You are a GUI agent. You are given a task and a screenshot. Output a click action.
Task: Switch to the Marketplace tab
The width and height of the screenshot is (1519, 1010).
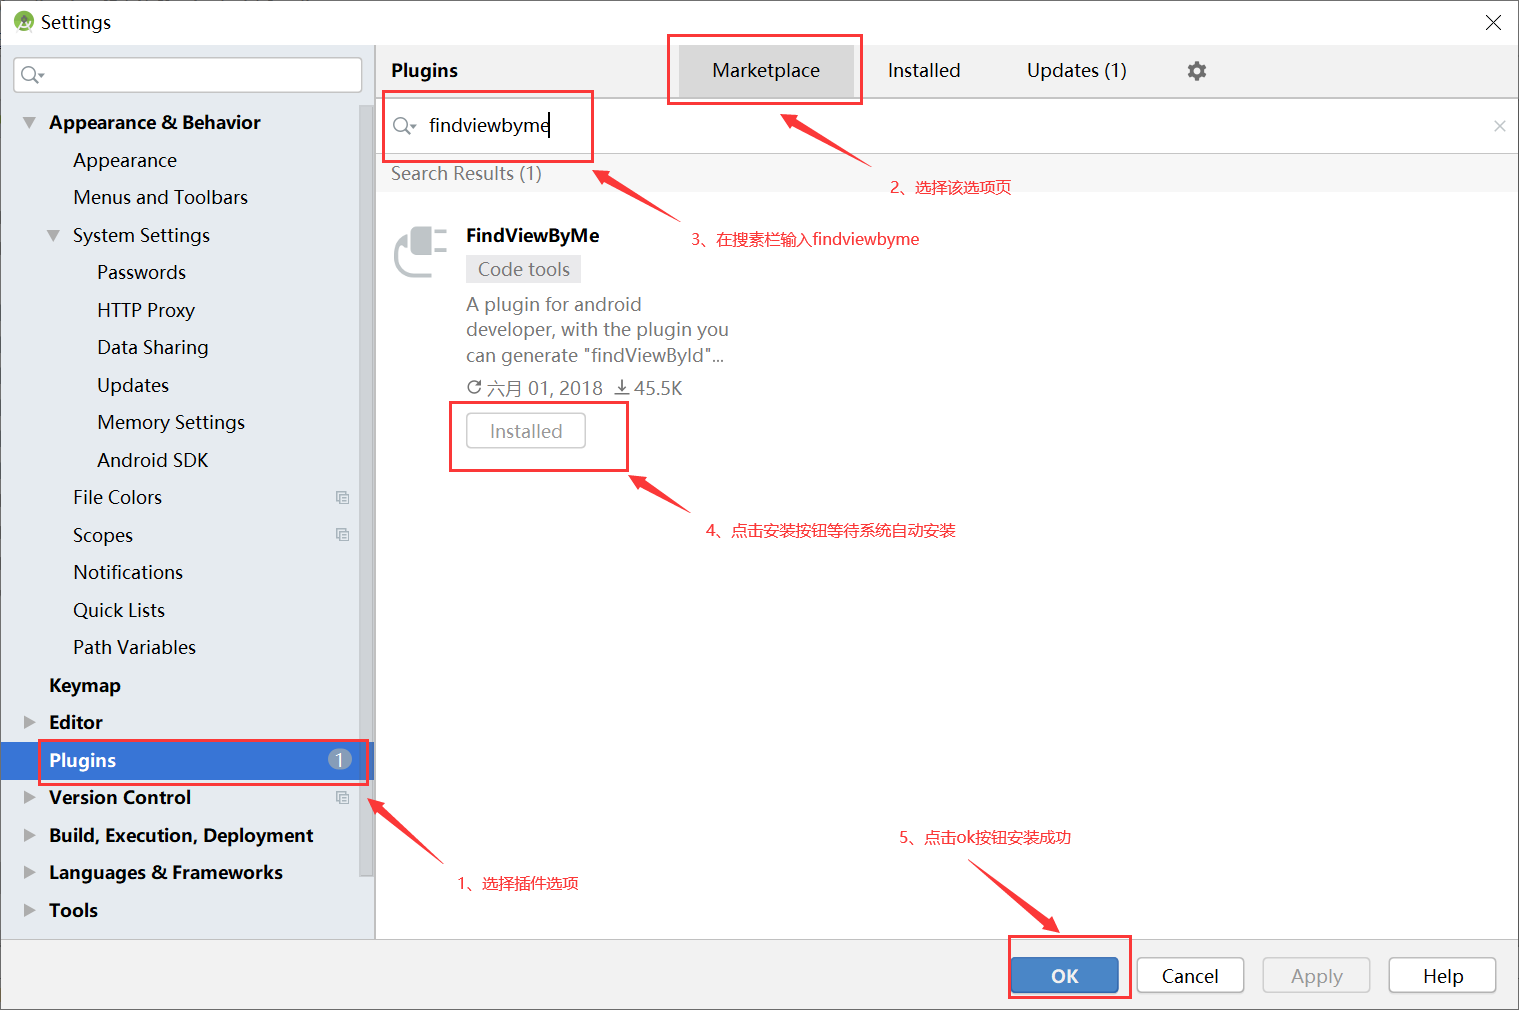766,71
